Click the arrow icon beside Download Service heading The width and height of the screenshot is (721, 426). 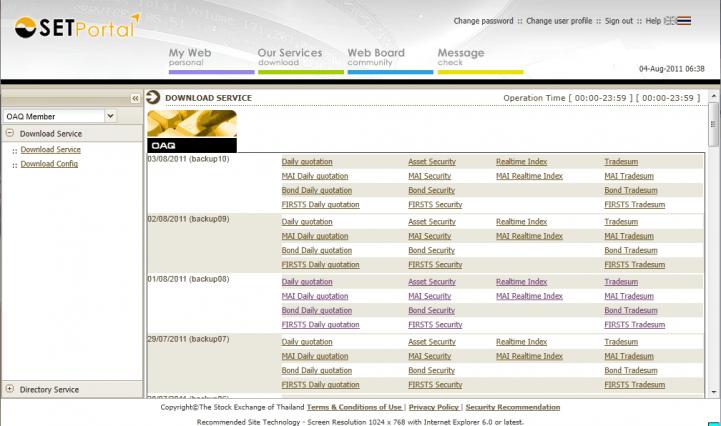pos(153,97)
